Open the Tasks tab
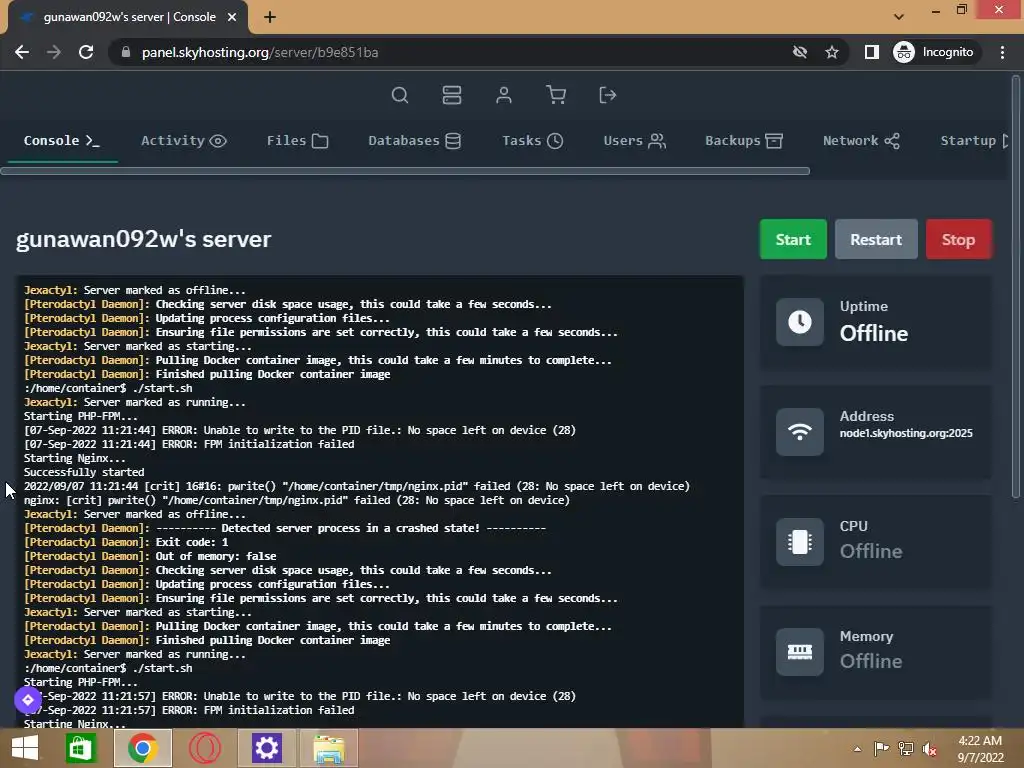Screen dimensions: 1024x768 [x=532, y=140]
